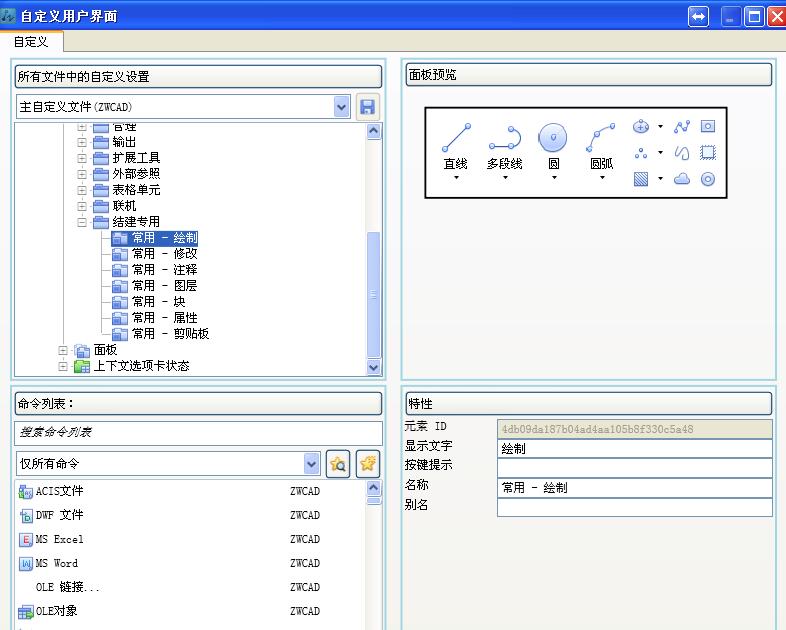Screen dimensions: 786x630
Task: Click the 显示文字 field containing 绘制
Action: (634, 449)
